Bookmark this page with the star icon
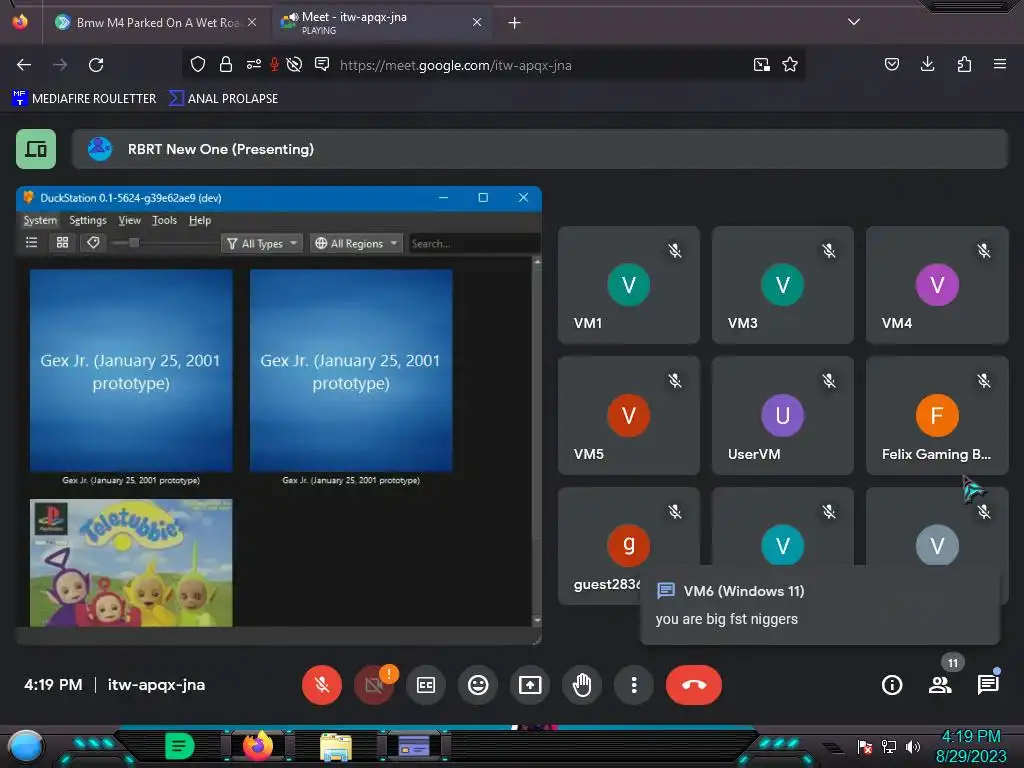Viewport: 1024px width, 768px height. pyautogui.click(x=790, y=65)
